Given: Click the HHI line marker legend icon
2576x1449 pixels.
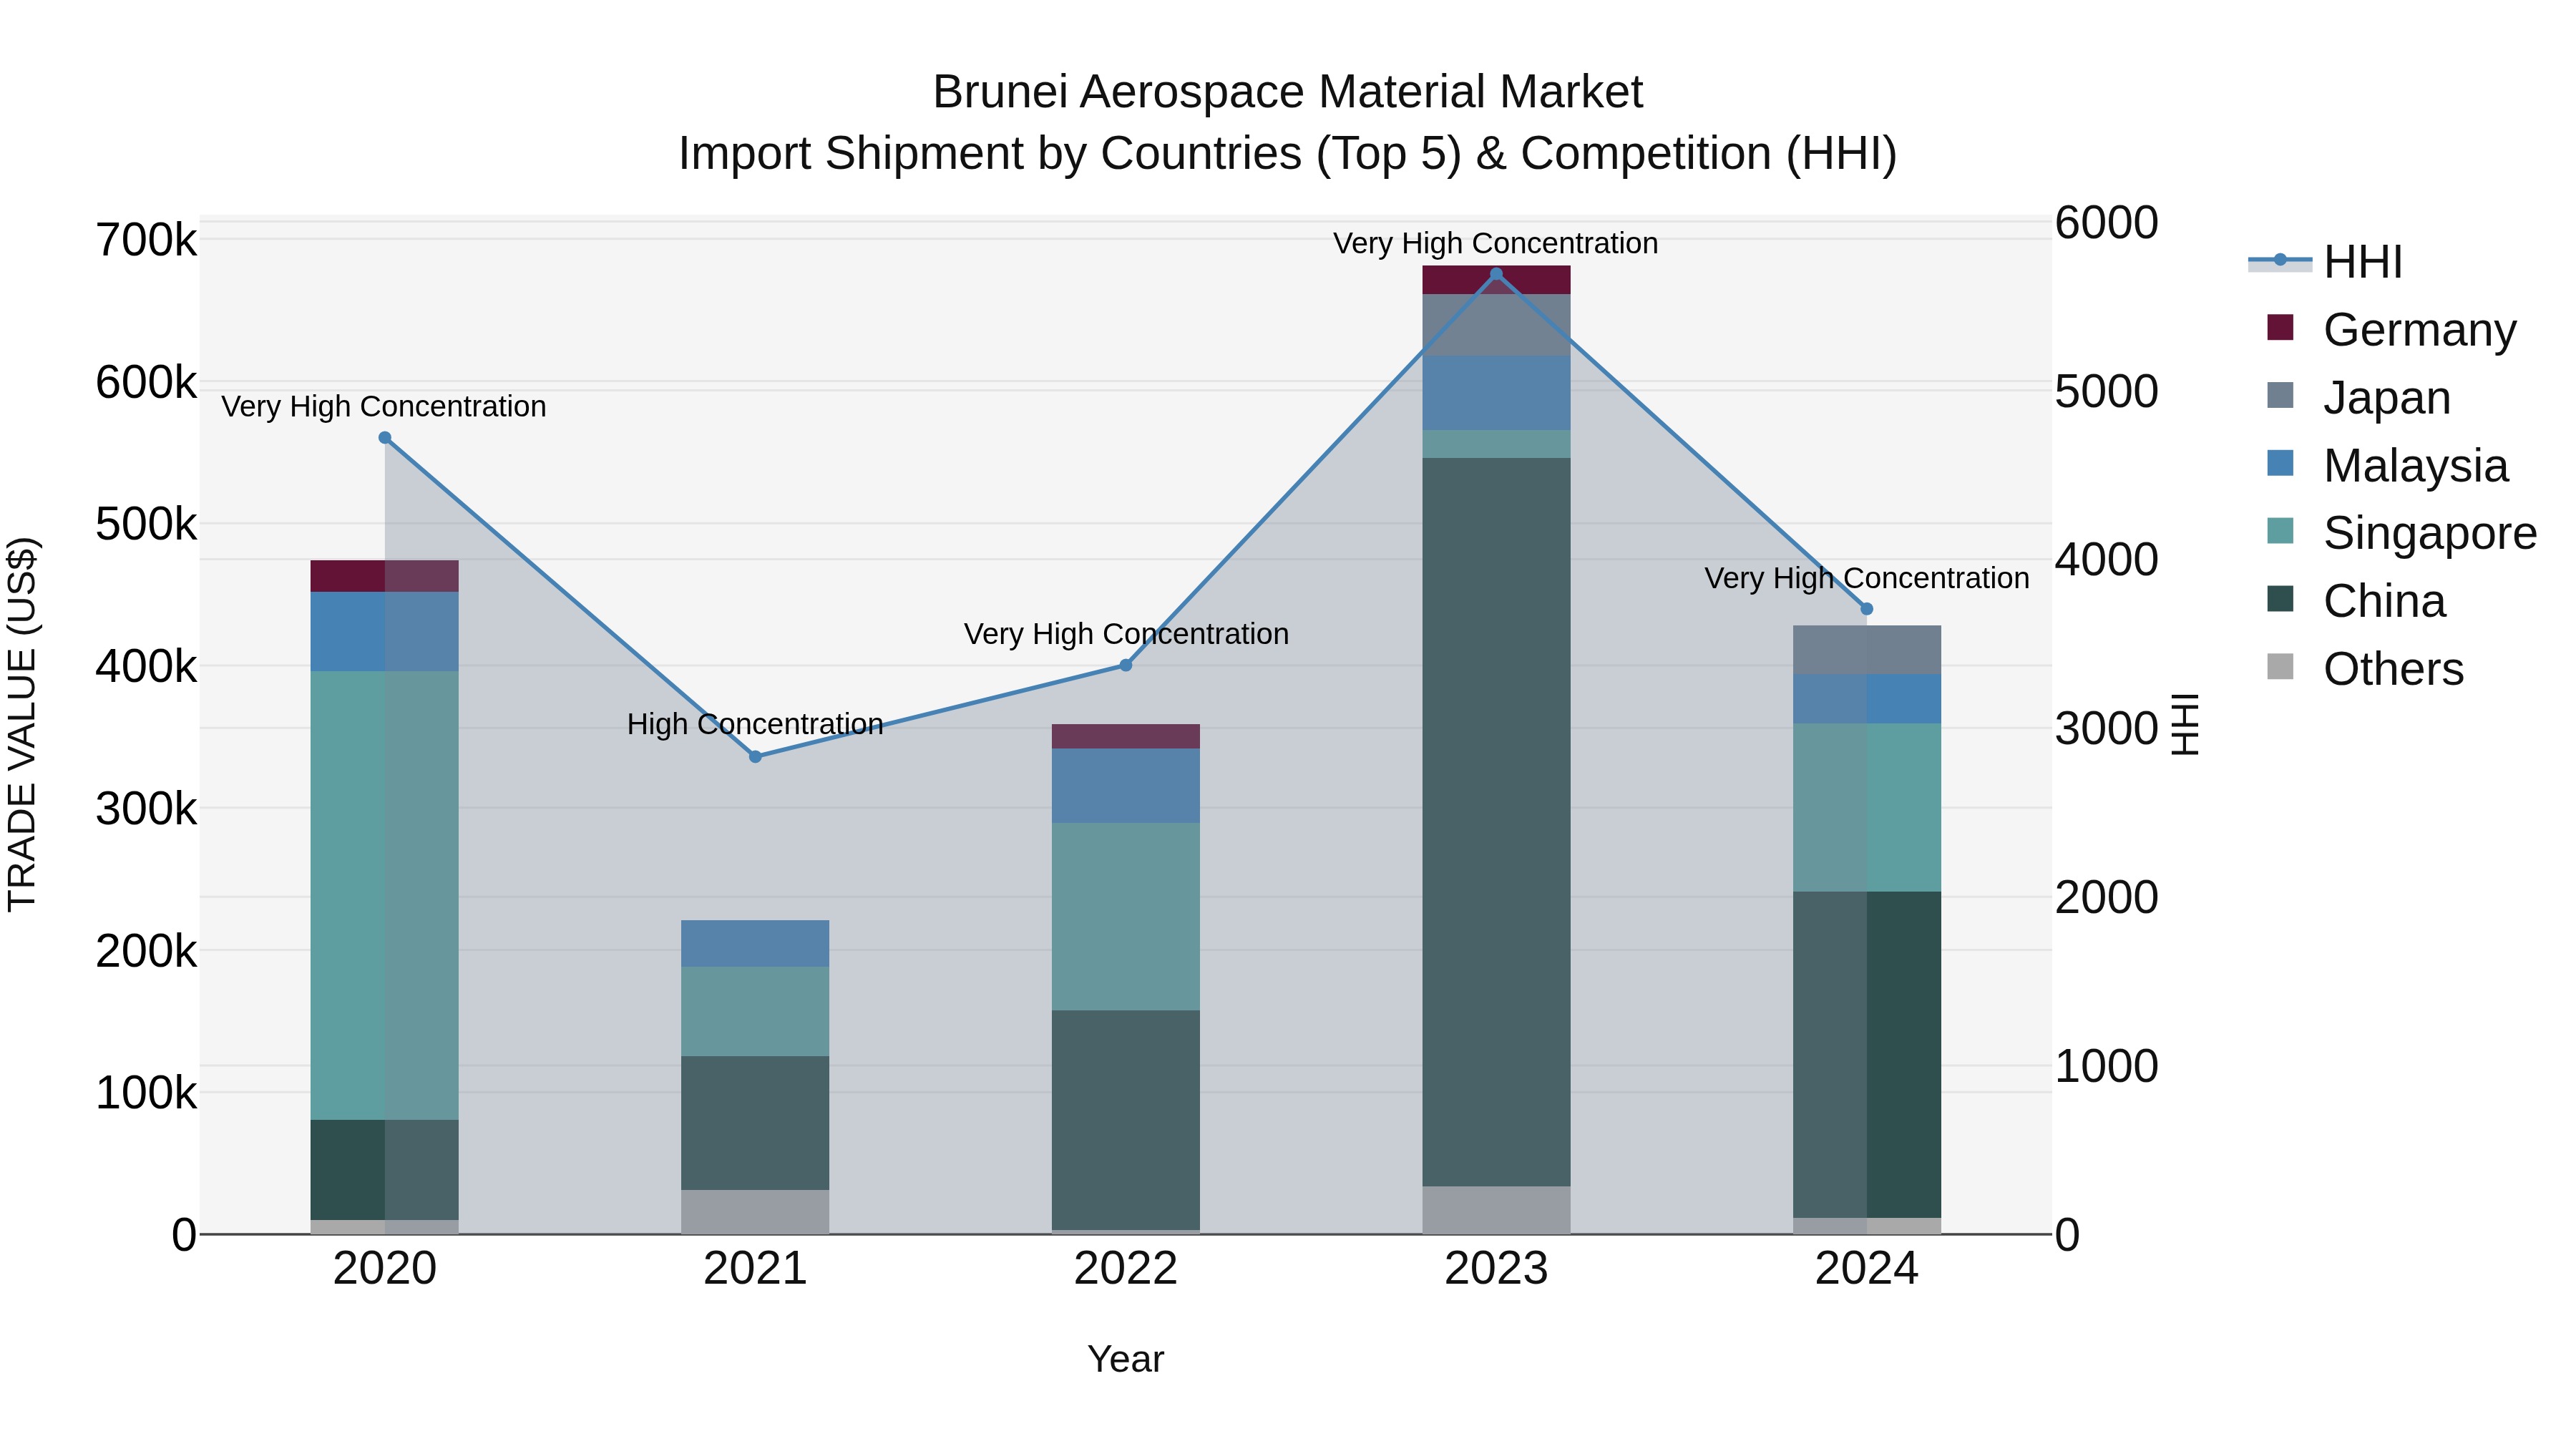Looking at the screenshot, I should click(2280, 260).
